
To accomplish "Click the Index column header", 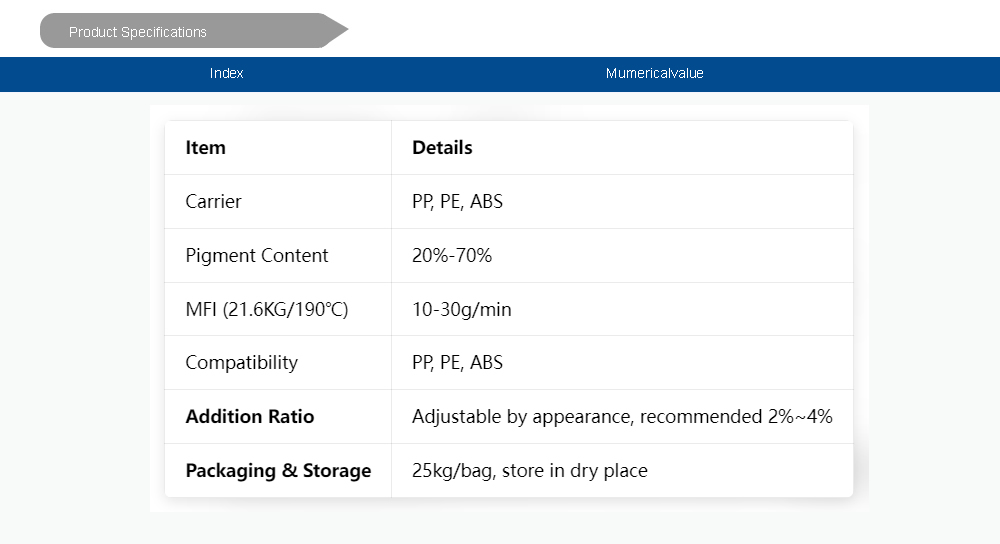I will pos(227,73).
